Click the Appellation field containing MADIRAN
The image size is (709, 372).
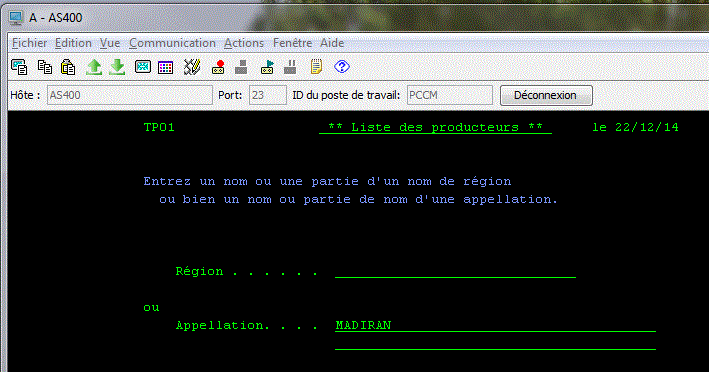click(495, 325)
